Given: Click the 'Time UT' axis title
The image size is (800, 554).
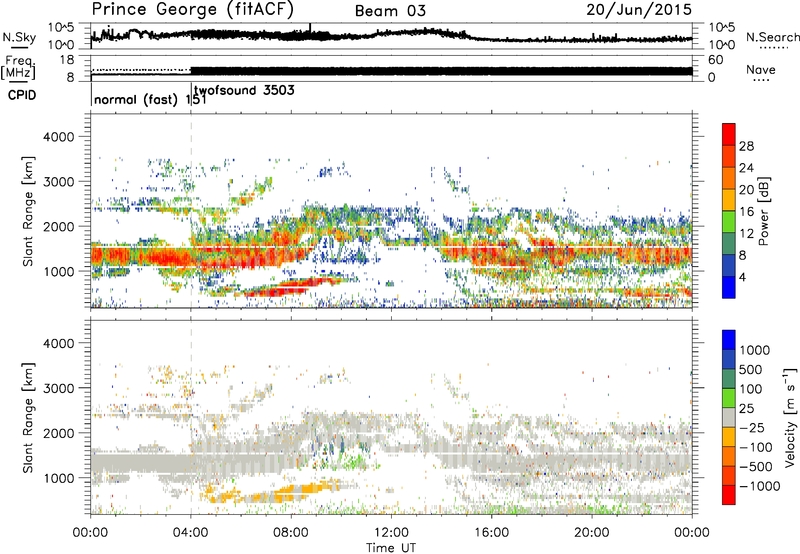Looking at the screenshot, I should click(391, 547).
